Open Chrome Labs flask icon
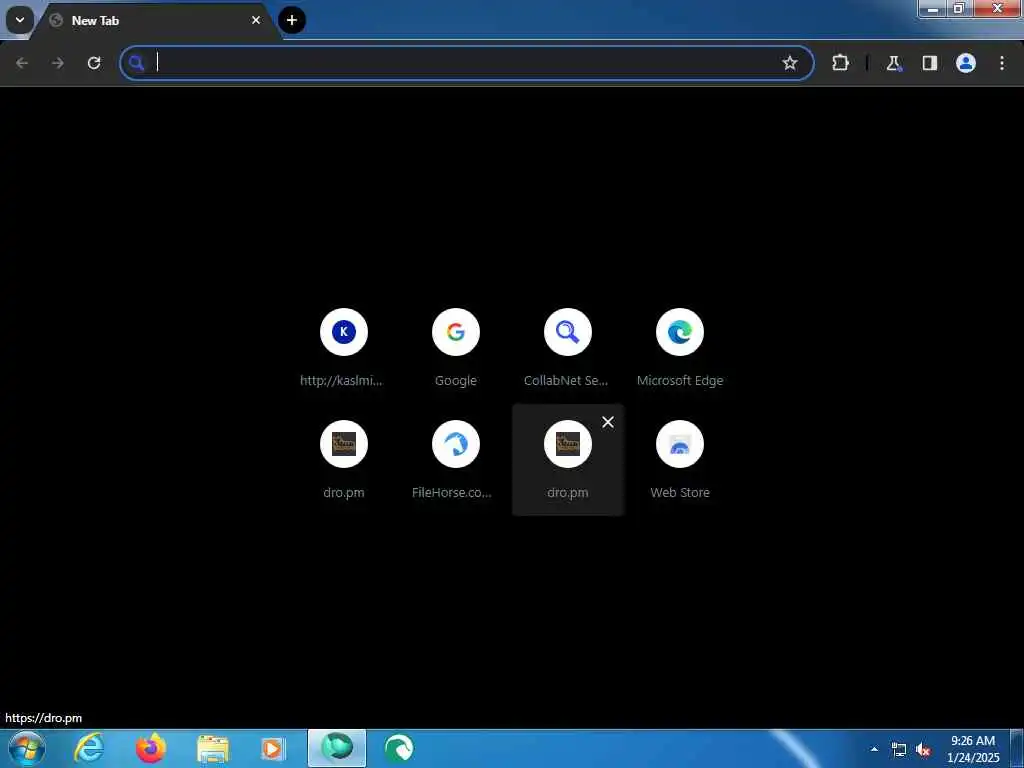 pos(893,63)
